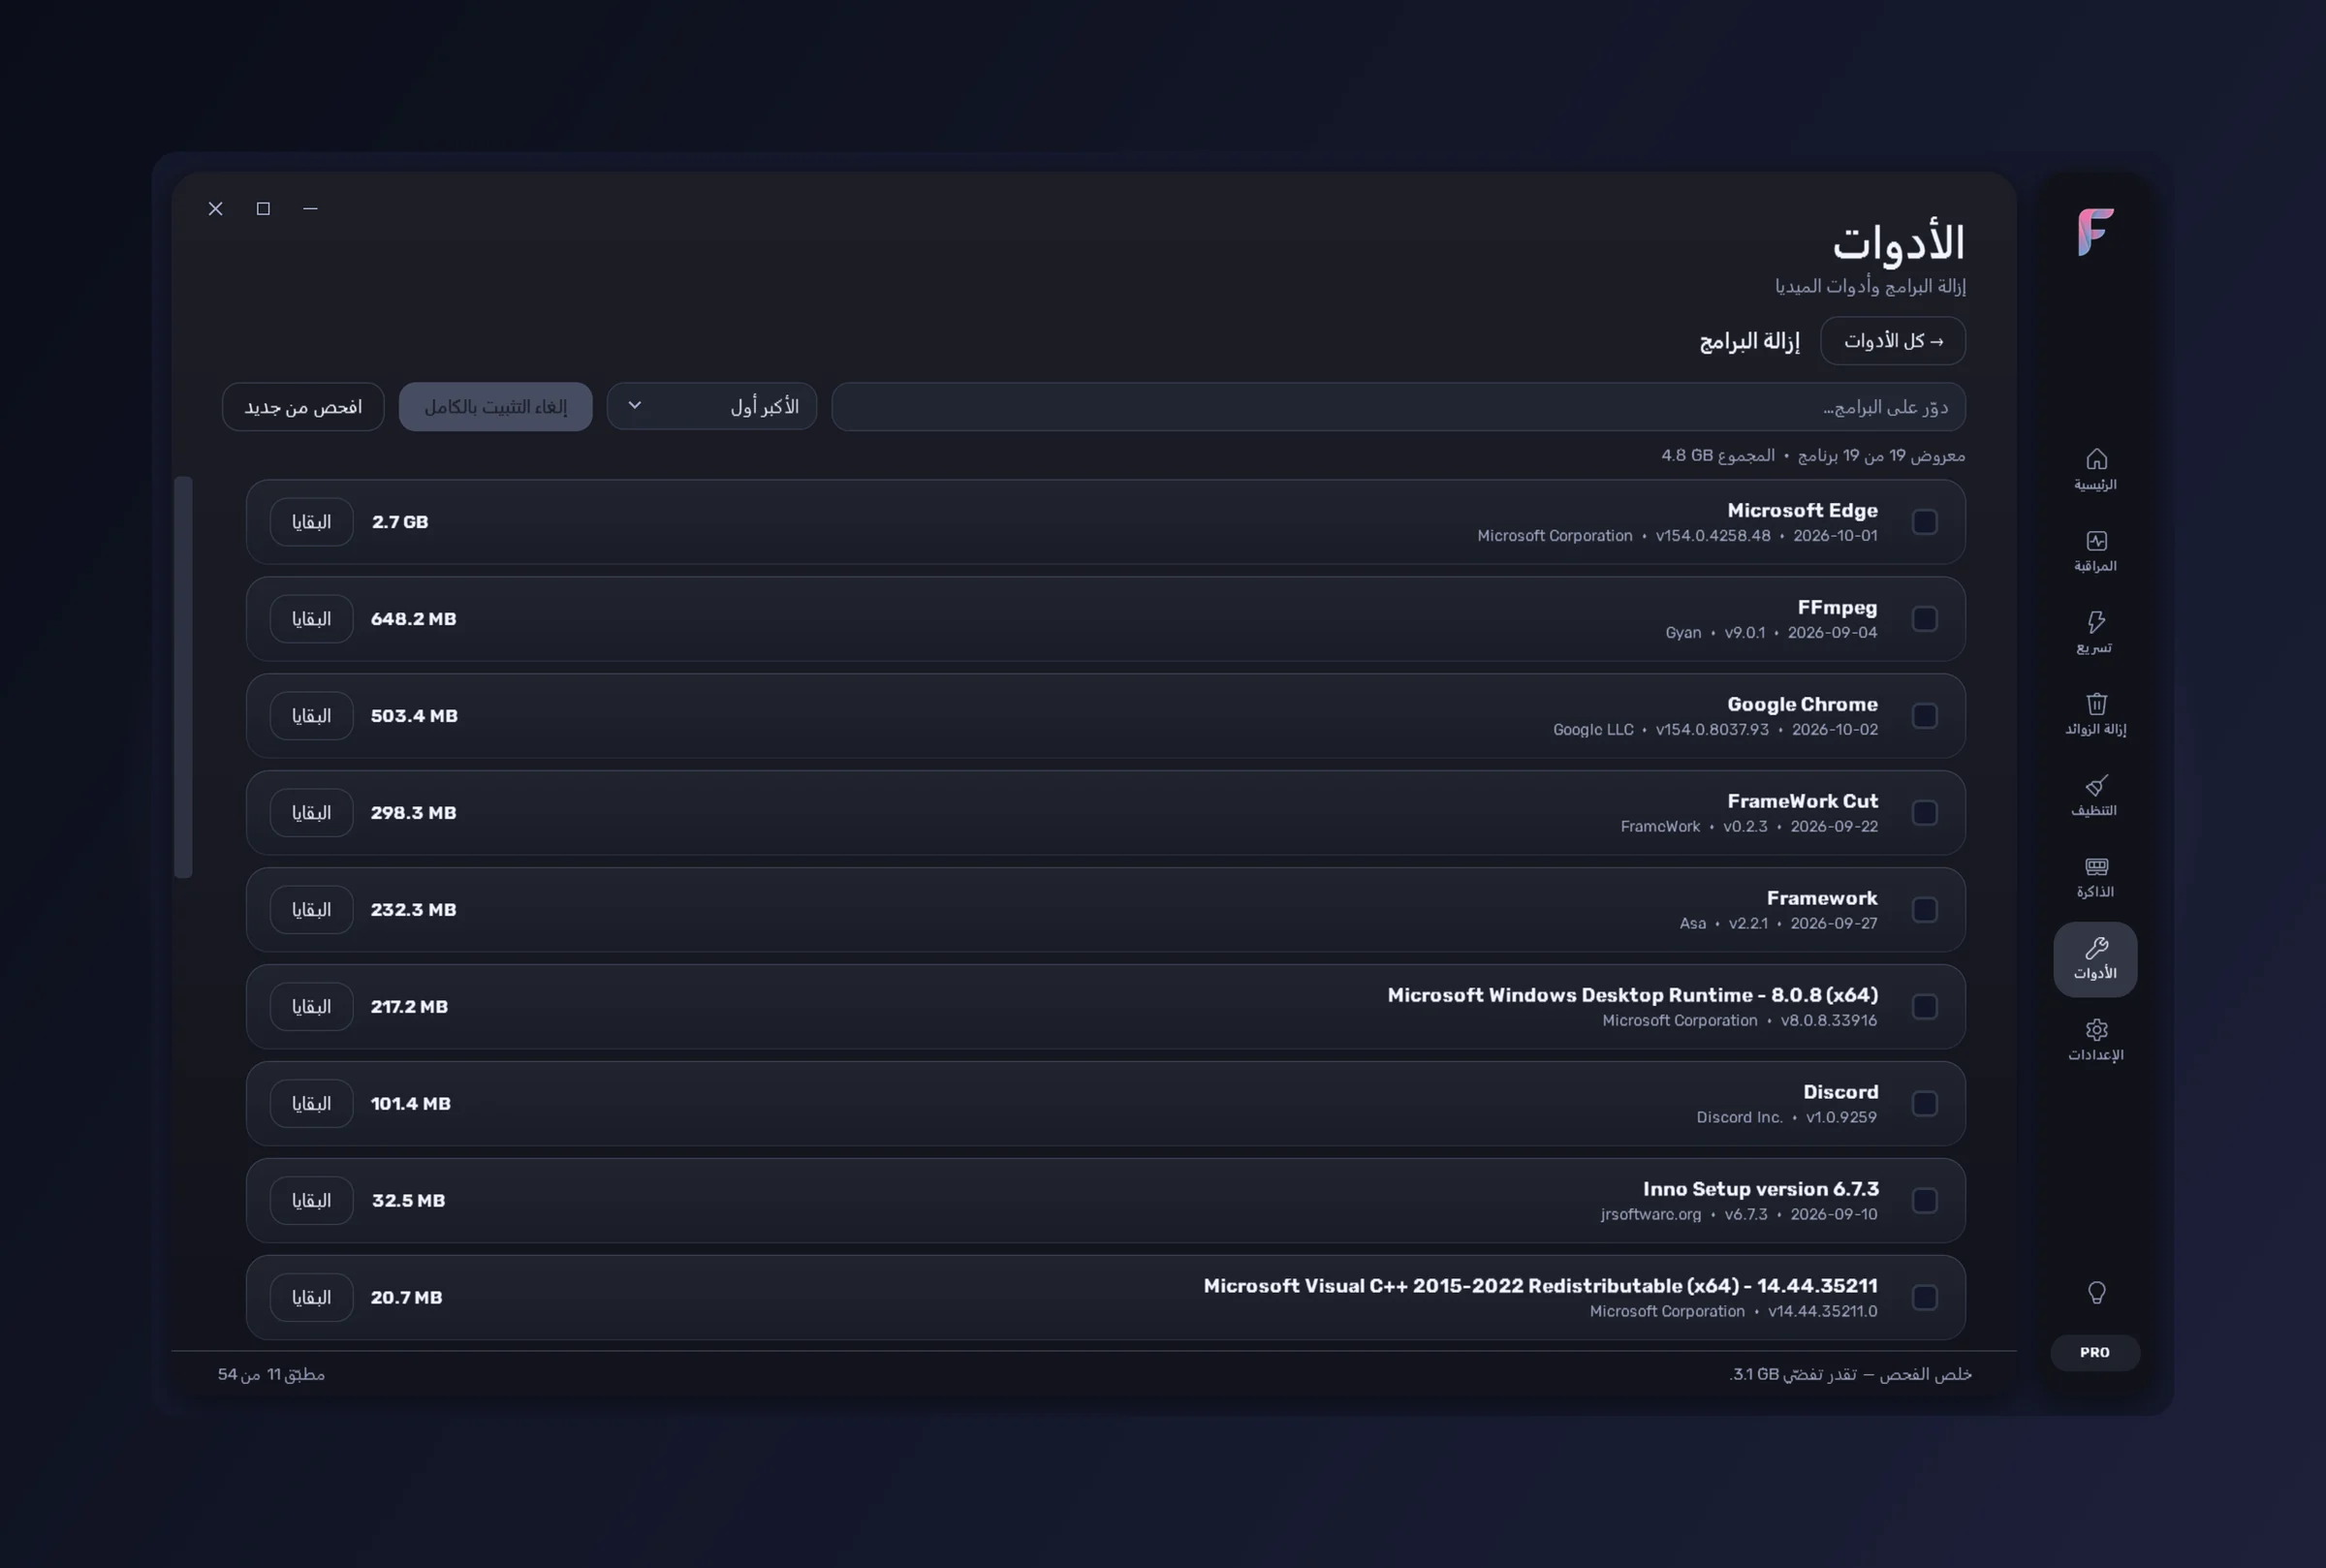Click the 503.4 MB size value
2326x1568 pixels.
point(414,716)
